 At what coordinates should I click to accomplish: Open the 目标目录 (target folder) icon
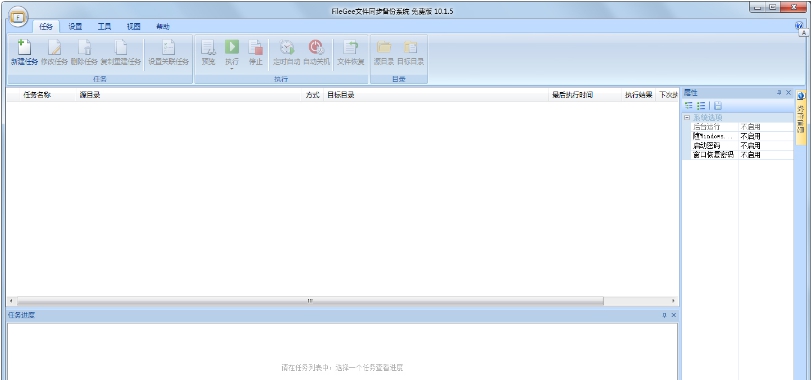pyautogui.click(x=410, y=48)
